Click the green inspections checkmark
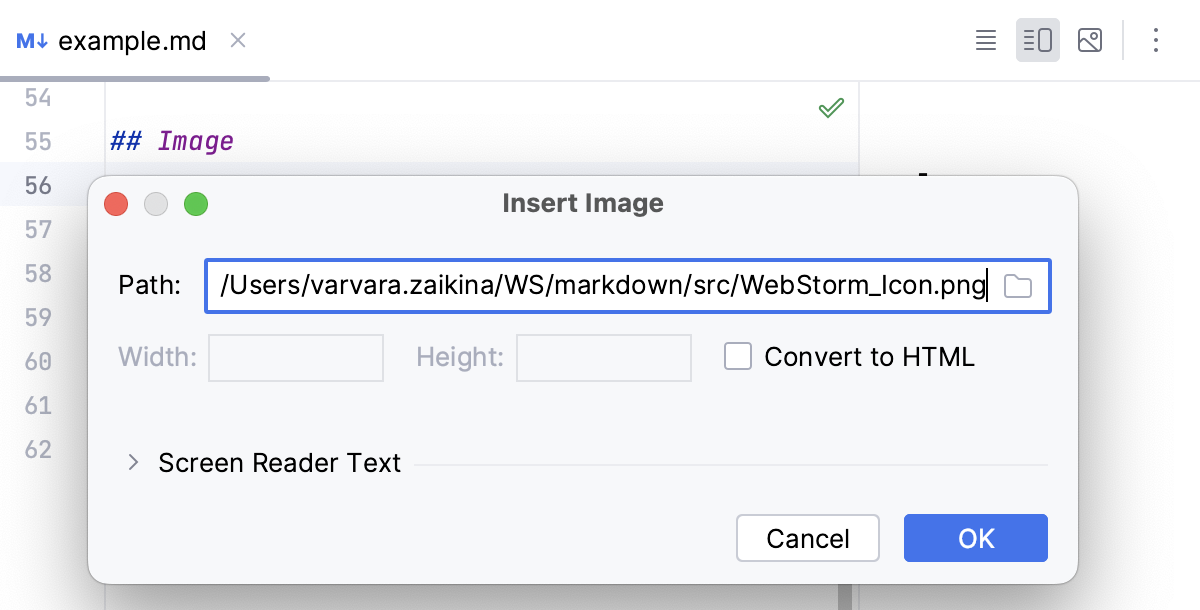 [x=831, y=108]
